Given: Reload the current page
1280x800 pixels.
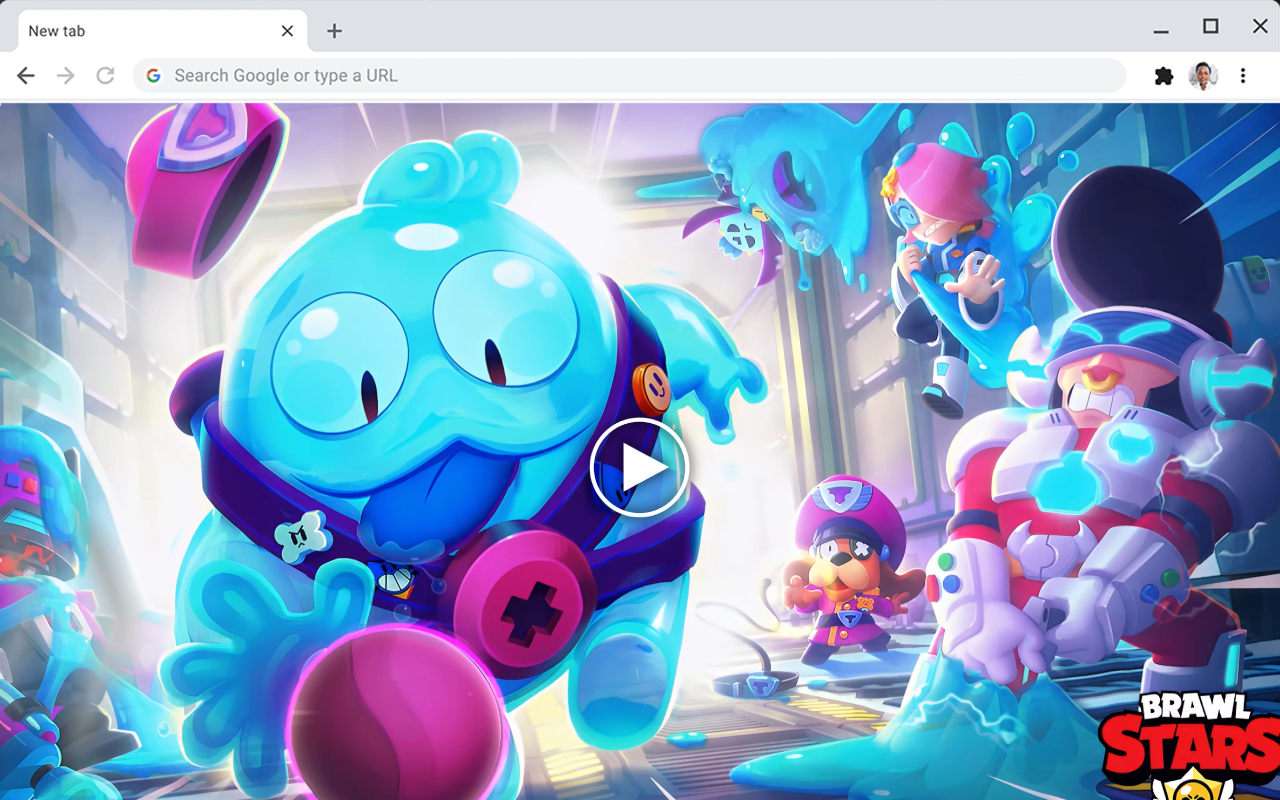Looking at the screenshot, I should [105, 75].
